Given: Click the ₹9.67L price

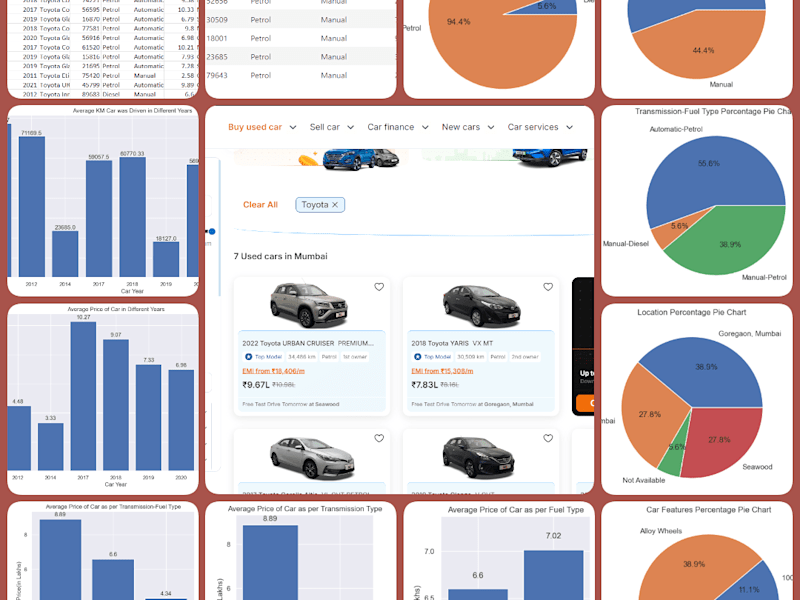Looking at the screenshot, I should point(256,385).
